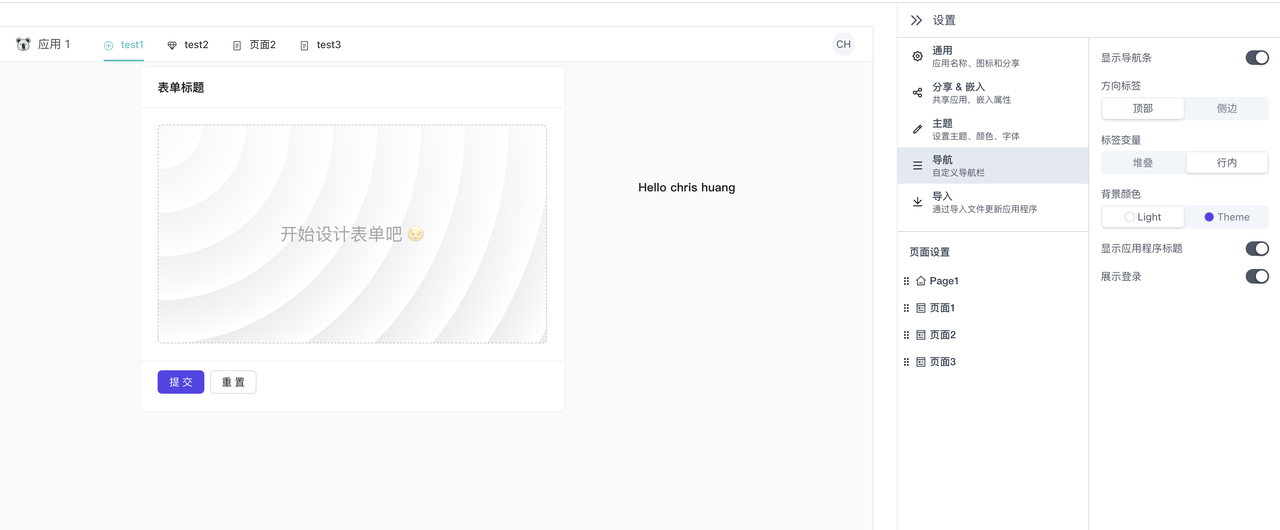Click the drag handle for 页面3
Viewport: 1280px width, 530px height.
907,362
